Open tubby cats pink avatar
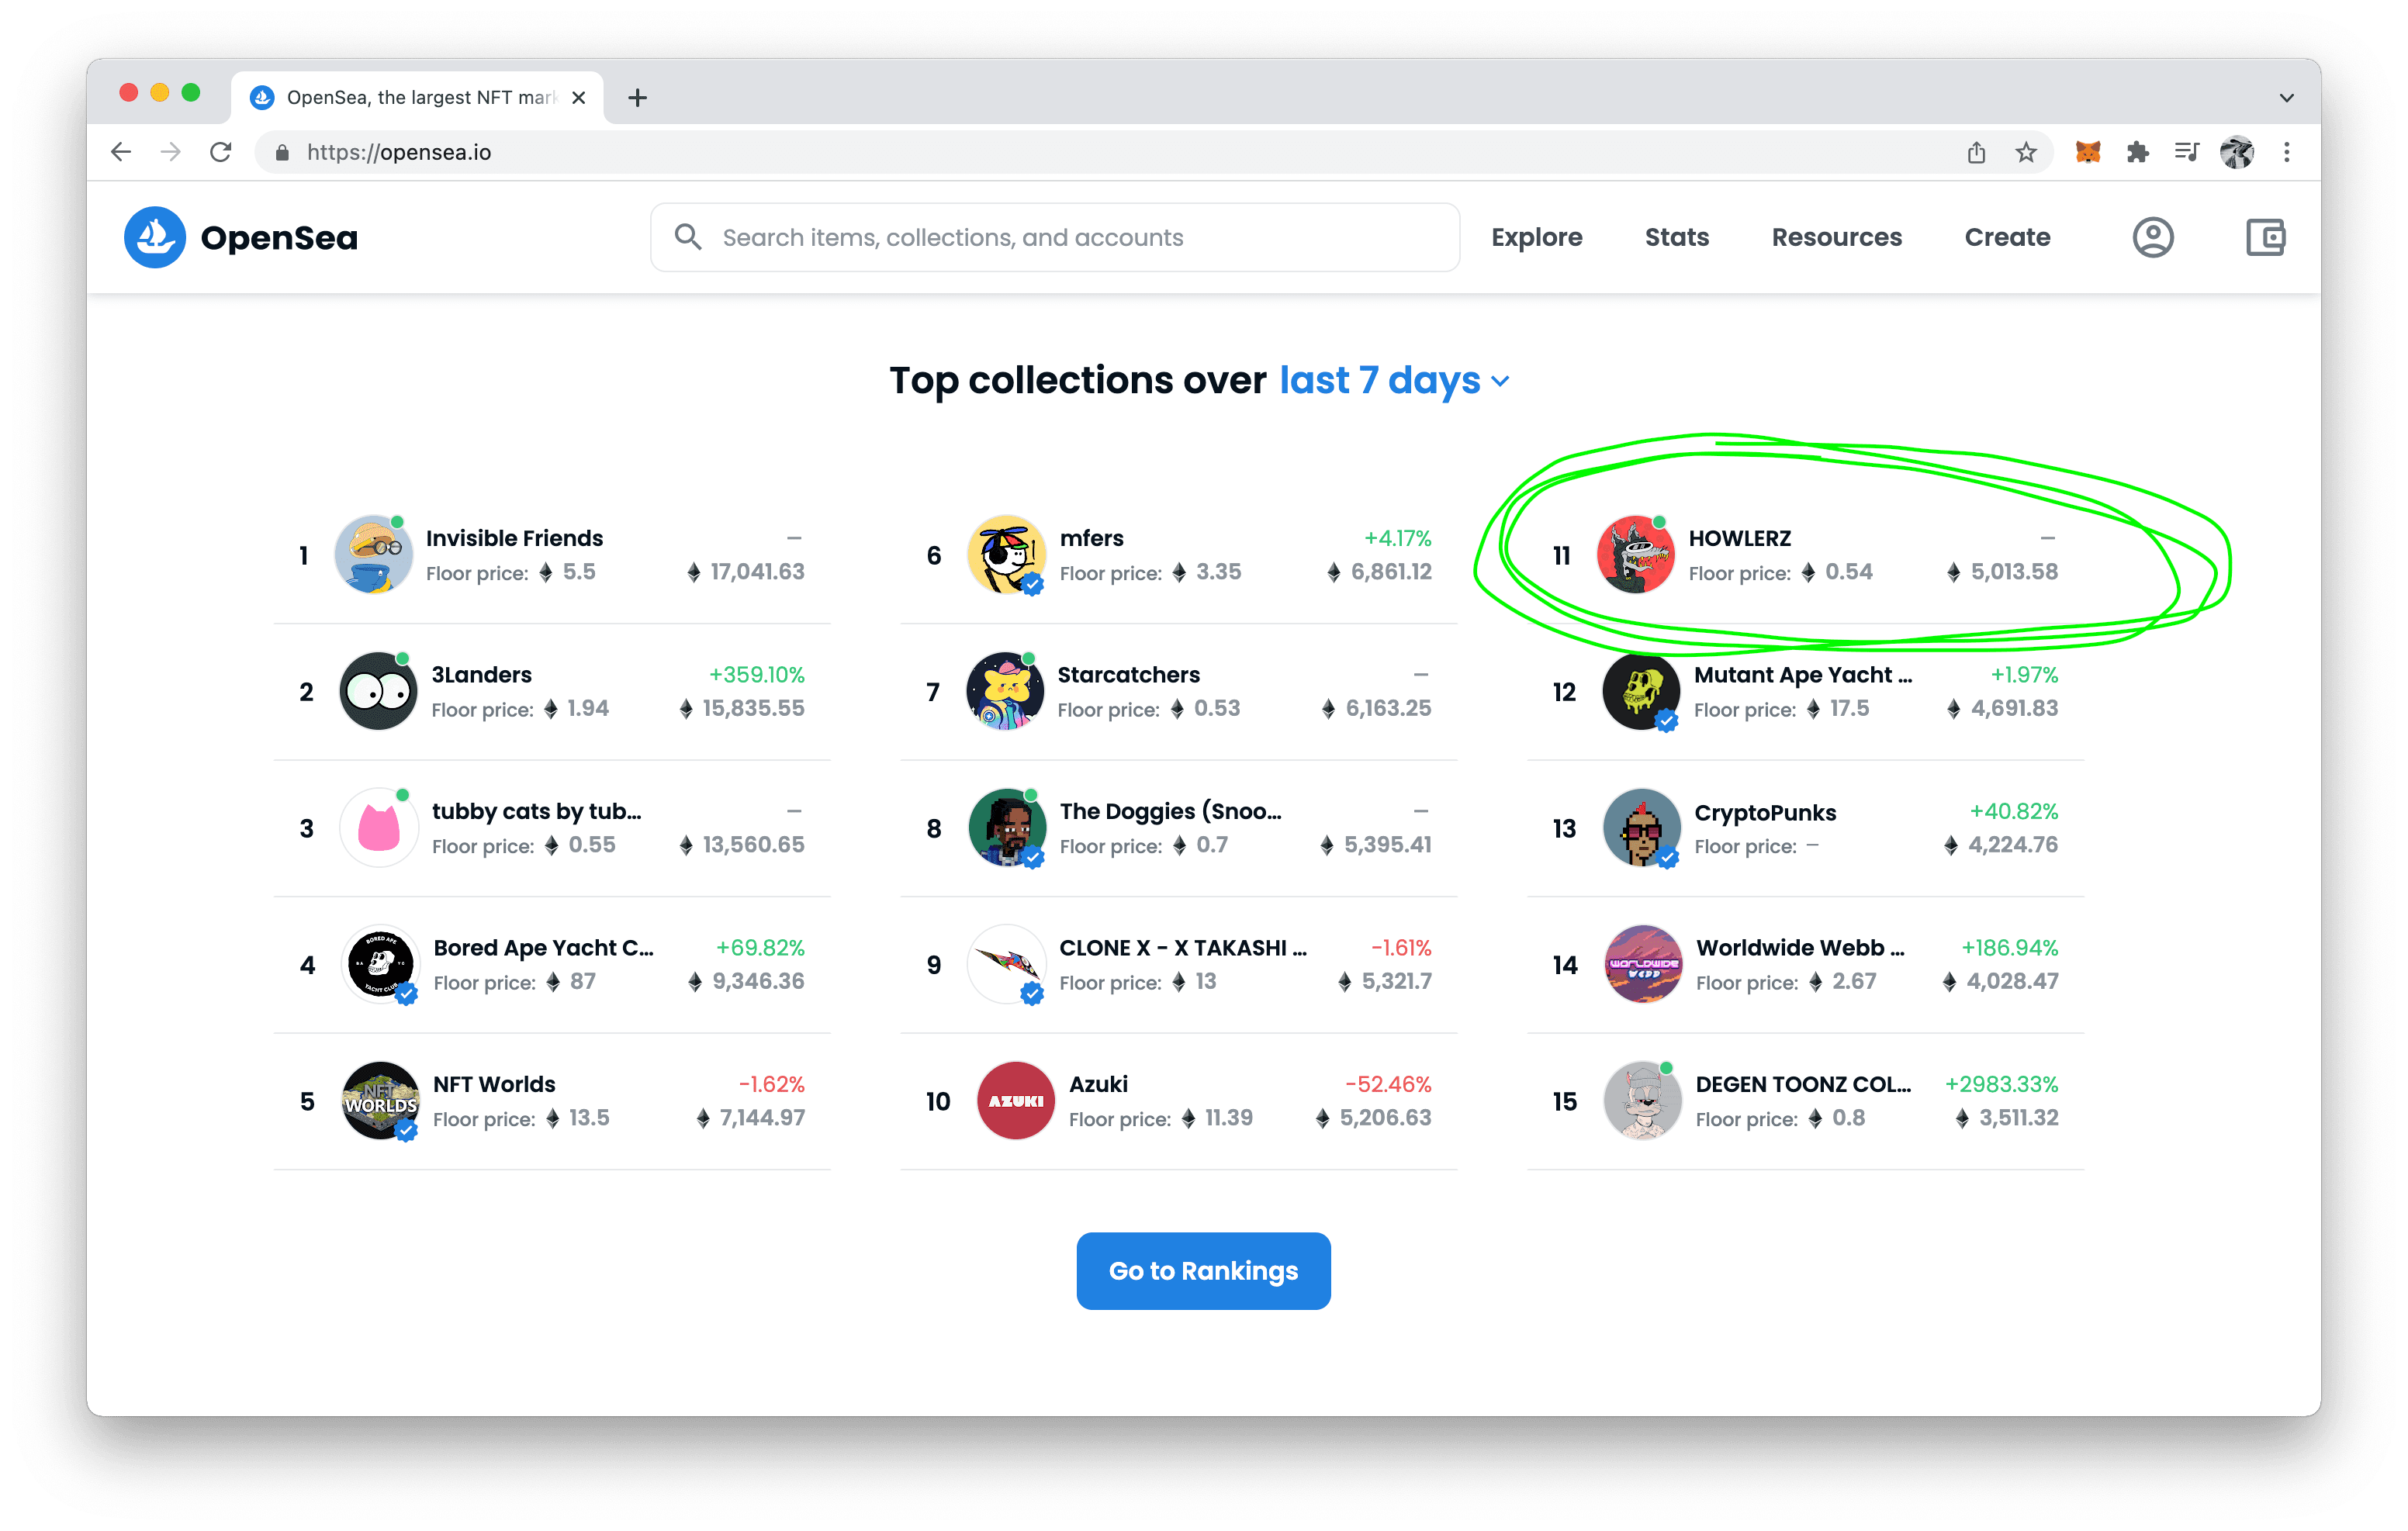Viewport: 2408px width, 1531px height. pos(378,828)
